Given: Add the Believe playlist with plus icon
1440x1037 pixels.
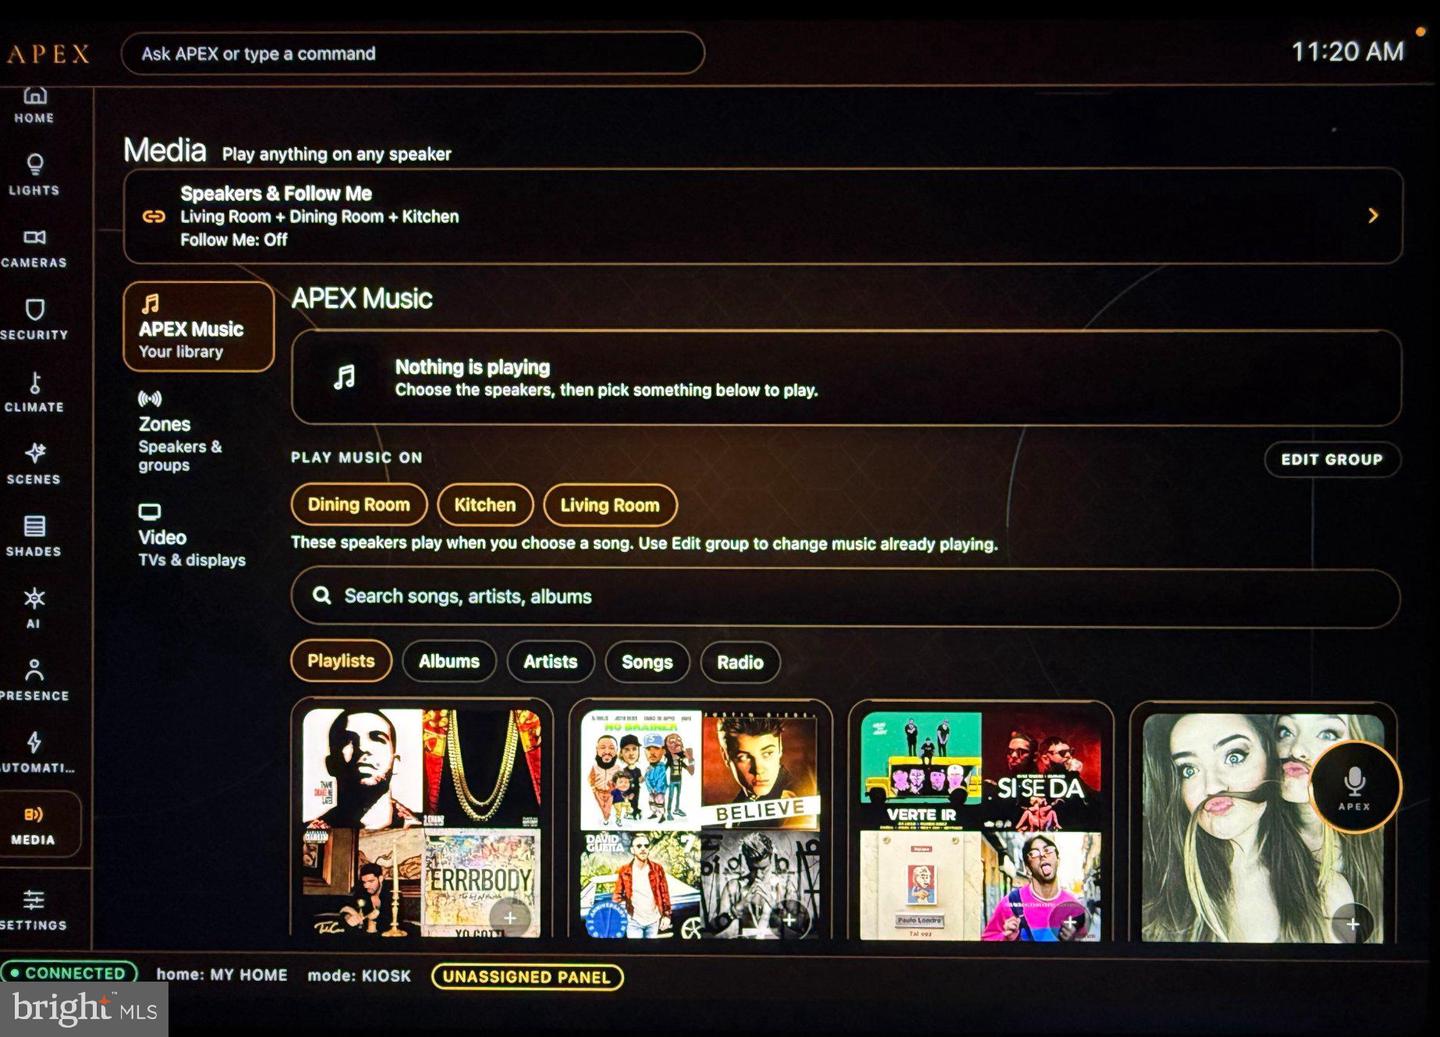Looking at the screenshot, I should click(789, 919).
